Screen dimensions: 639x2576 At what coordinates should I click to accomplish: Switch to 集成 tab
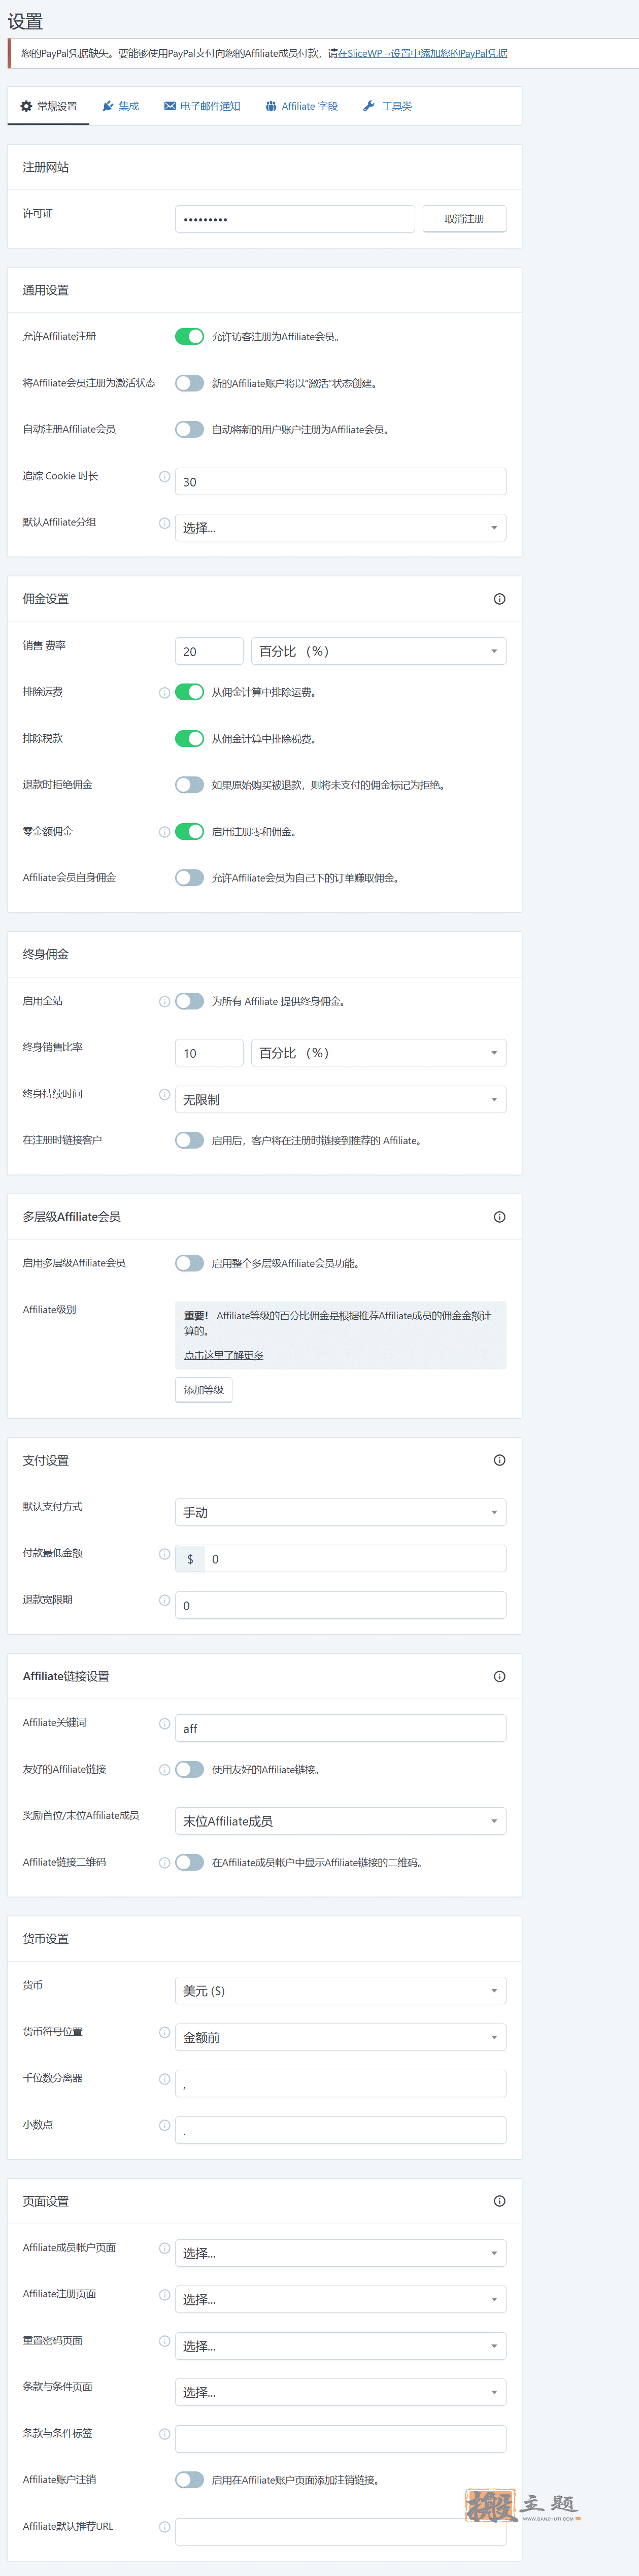(120, 106)
